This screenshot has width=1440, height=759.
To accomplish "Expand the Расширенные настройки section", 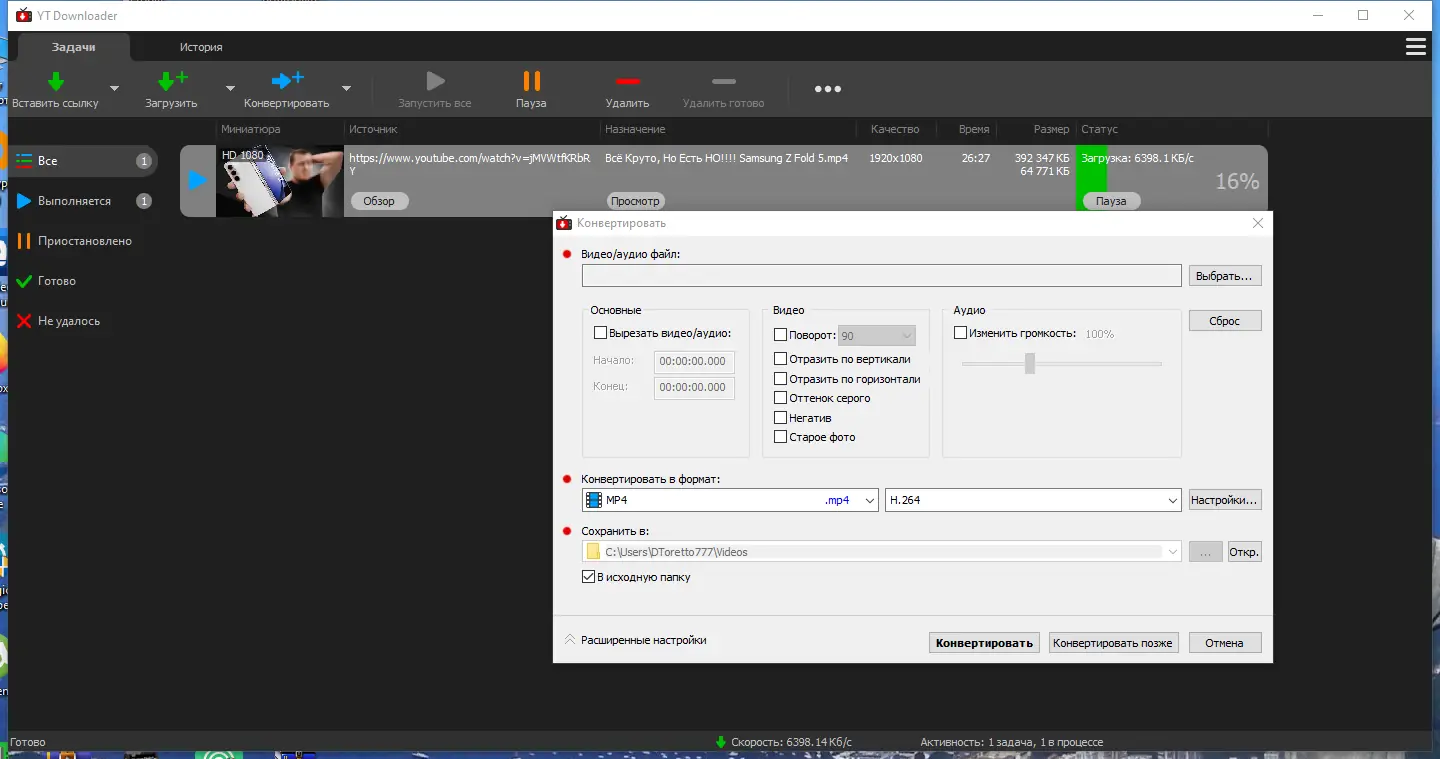I will click(x=636, y=640).
